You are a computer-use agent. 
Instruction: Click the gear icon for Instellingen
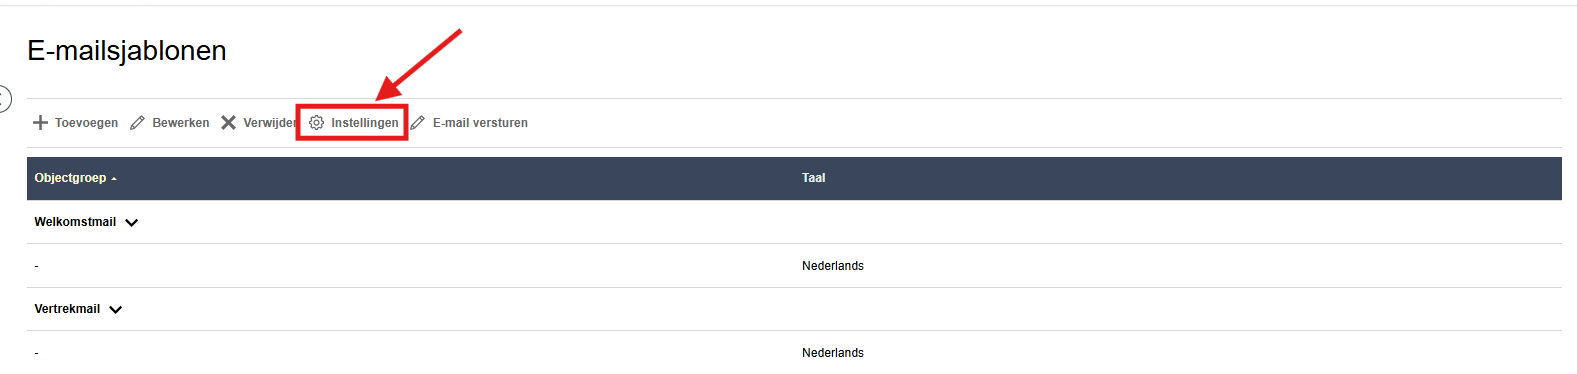(x=316, y=123)
